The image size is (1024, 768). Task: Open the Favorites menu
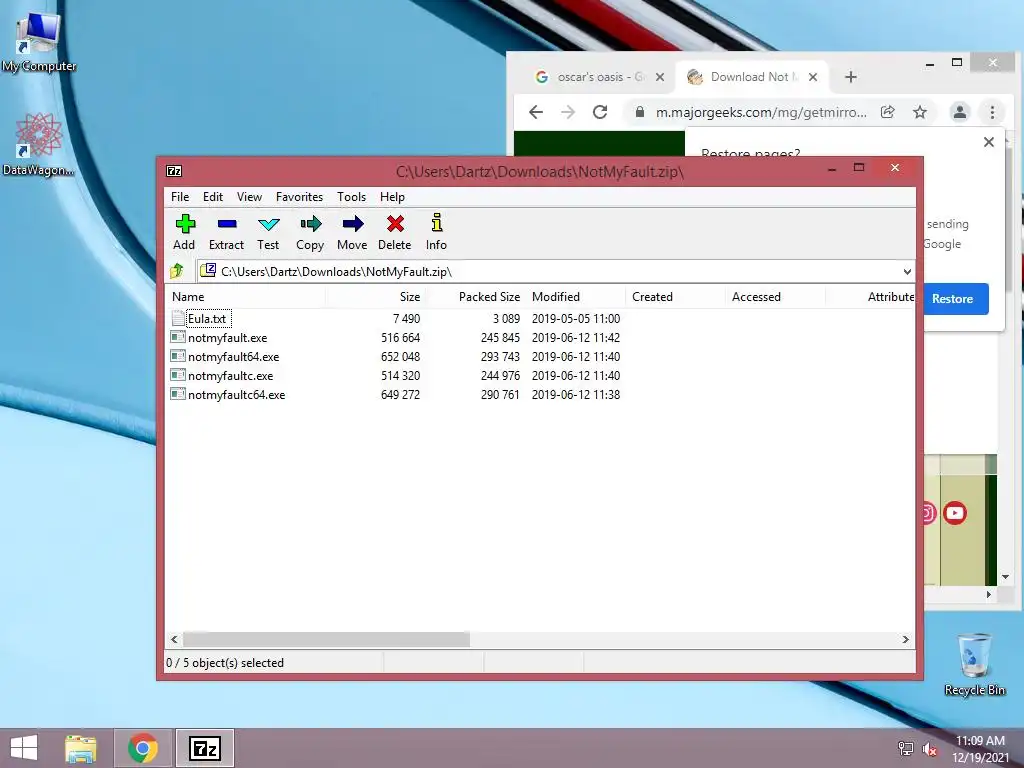(299, 197)
